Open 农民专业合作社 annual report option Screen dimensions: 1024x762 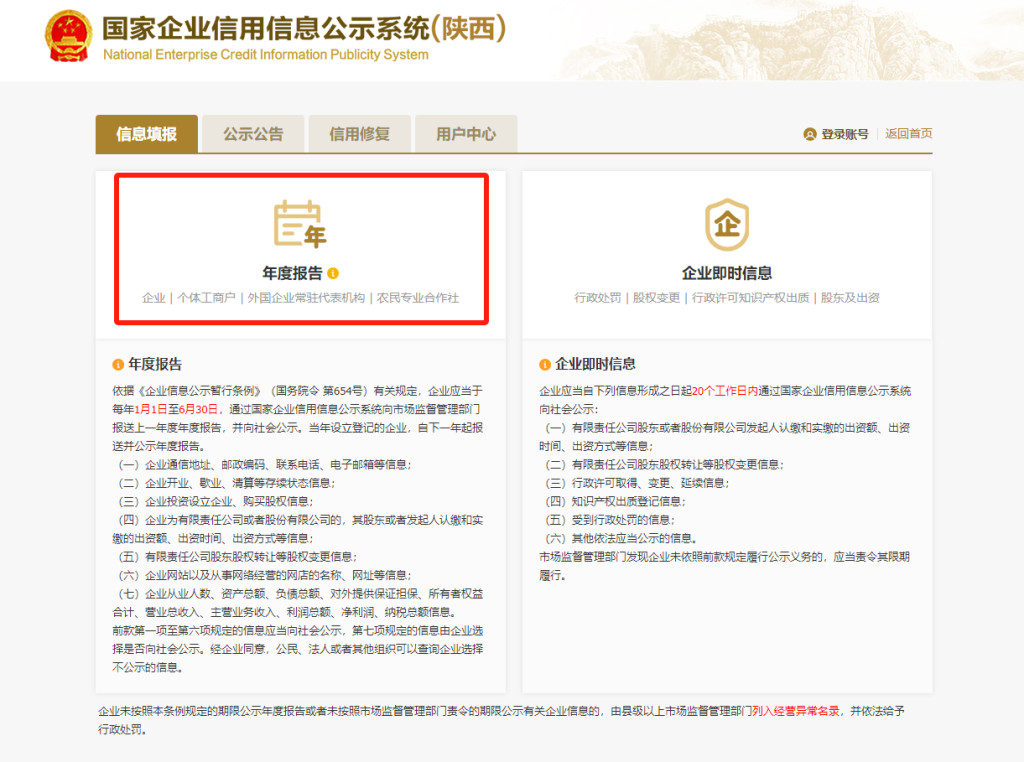point(418,298)
